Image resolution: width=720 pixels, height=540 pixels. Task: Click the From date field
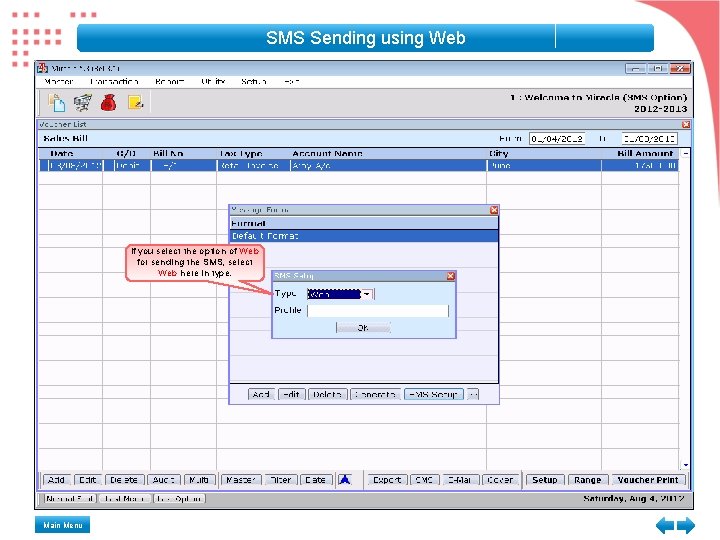coord(557,139)
